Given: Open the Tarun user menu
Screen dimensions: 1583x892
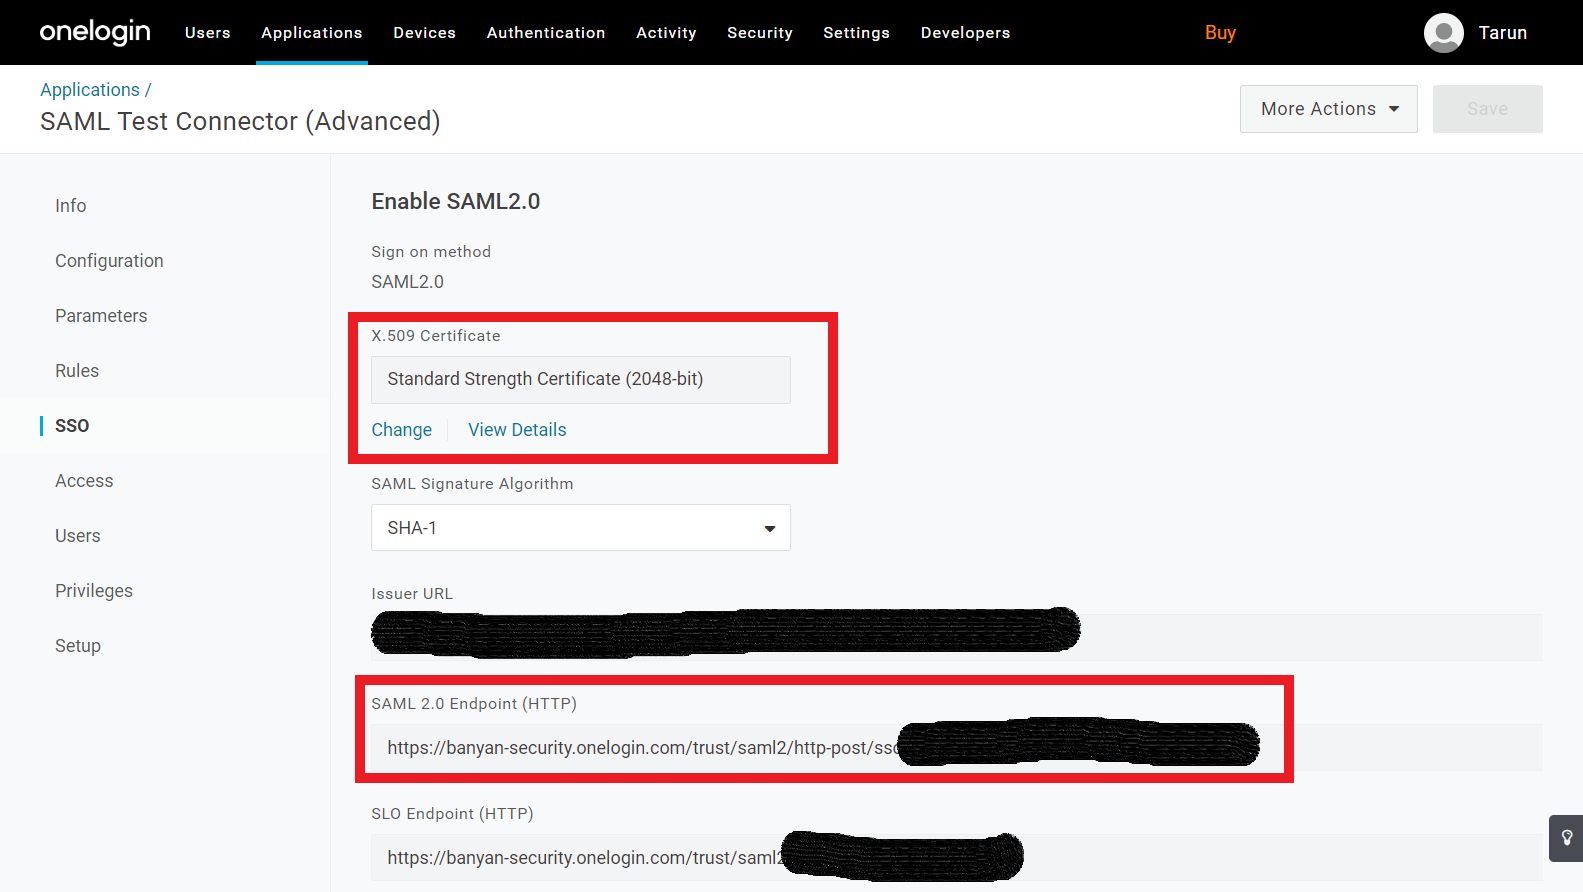Looking at the screenshot, I should [1502, 33].
